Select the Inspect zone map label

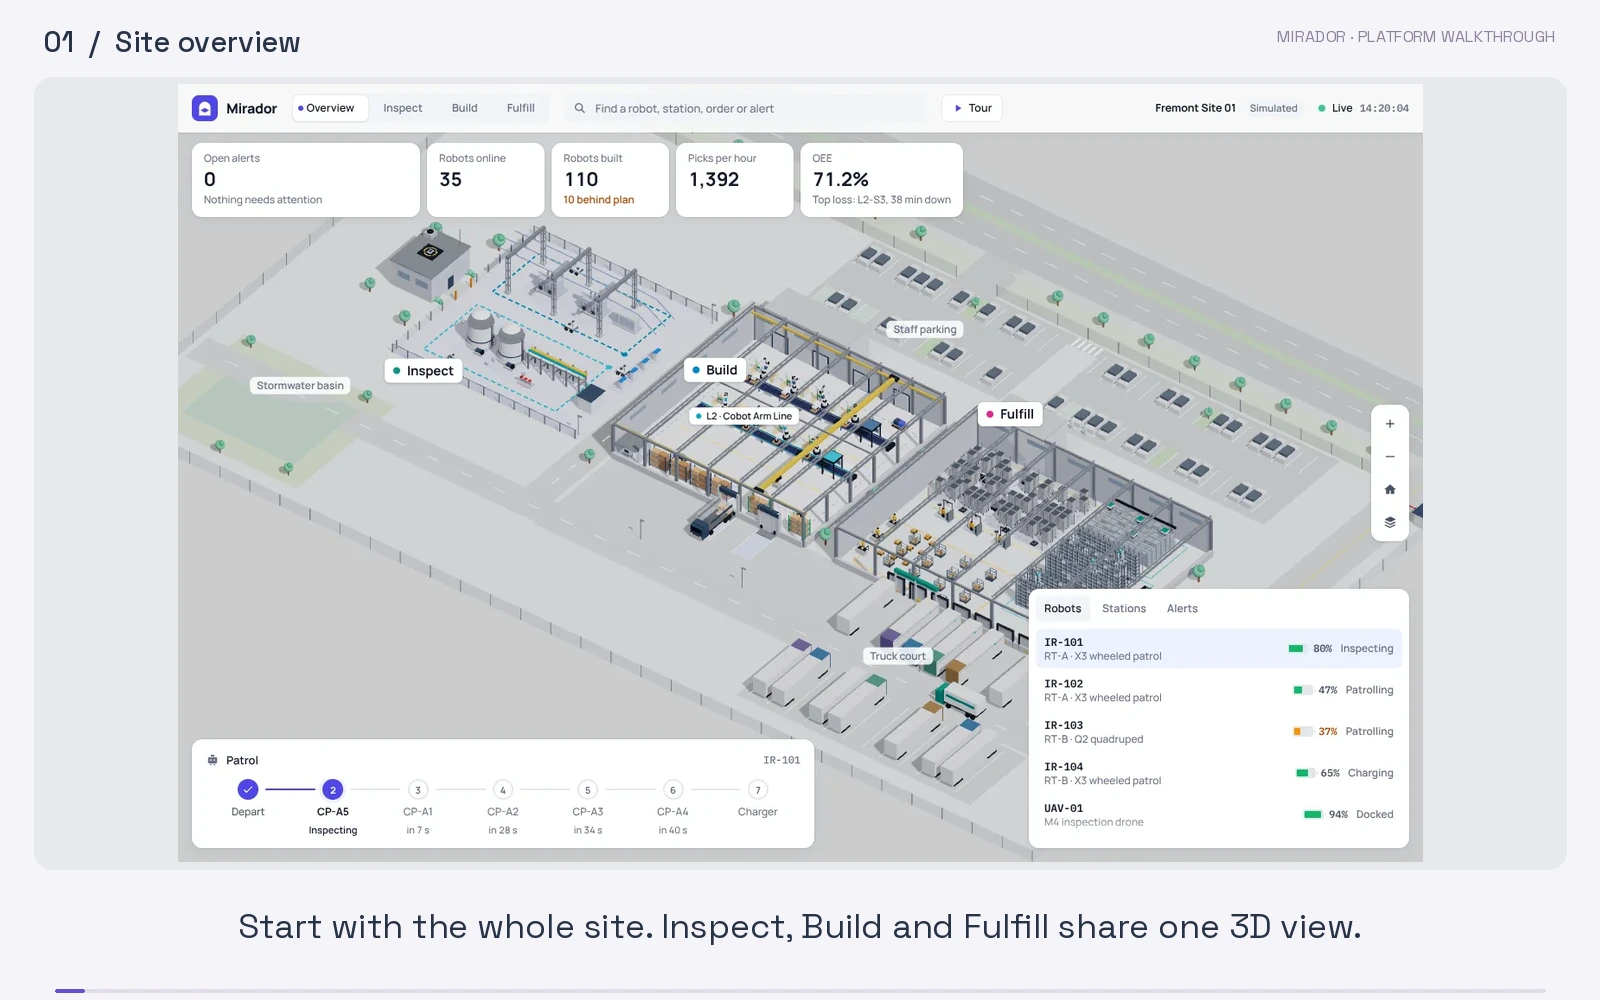click(422, 371)
